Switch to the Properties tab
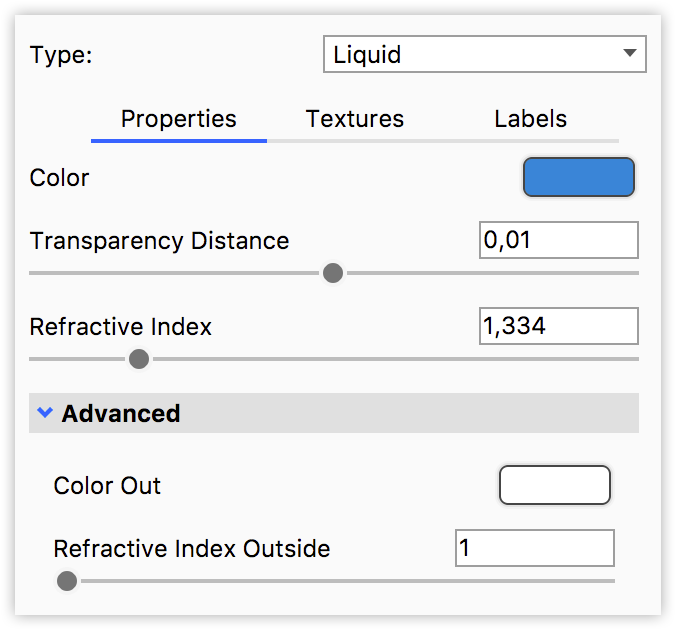The height and width of the screenshot is (630, 676). pos(179,120)
